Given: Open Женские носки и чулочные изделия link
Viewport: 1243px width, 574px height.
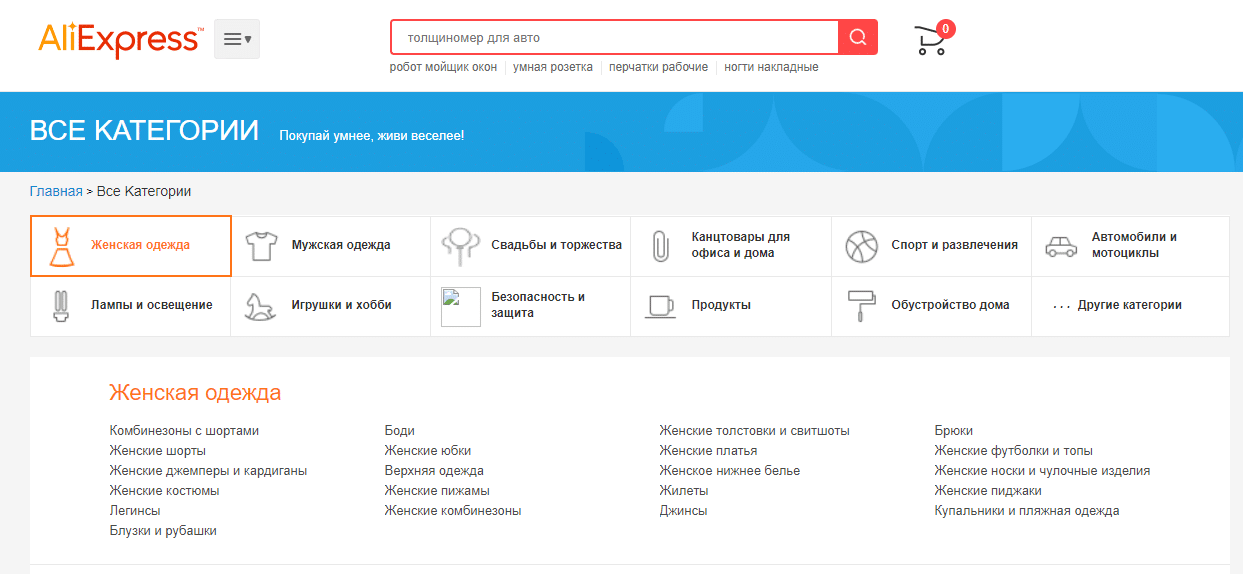Looking at the screenshot, I should [1042, 471].
